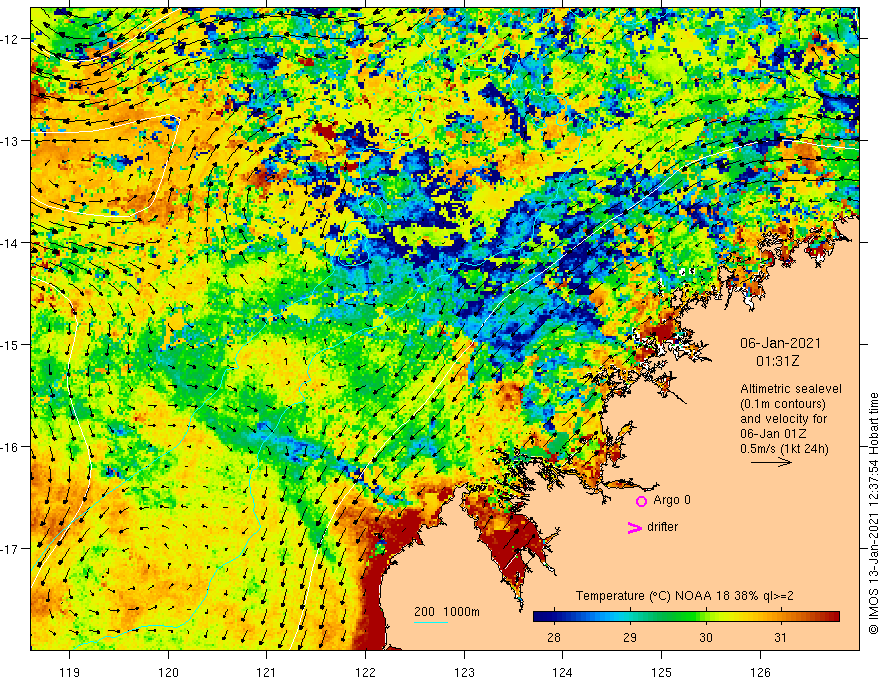Click the longitude 126 axis label

[x=760, y=672]
